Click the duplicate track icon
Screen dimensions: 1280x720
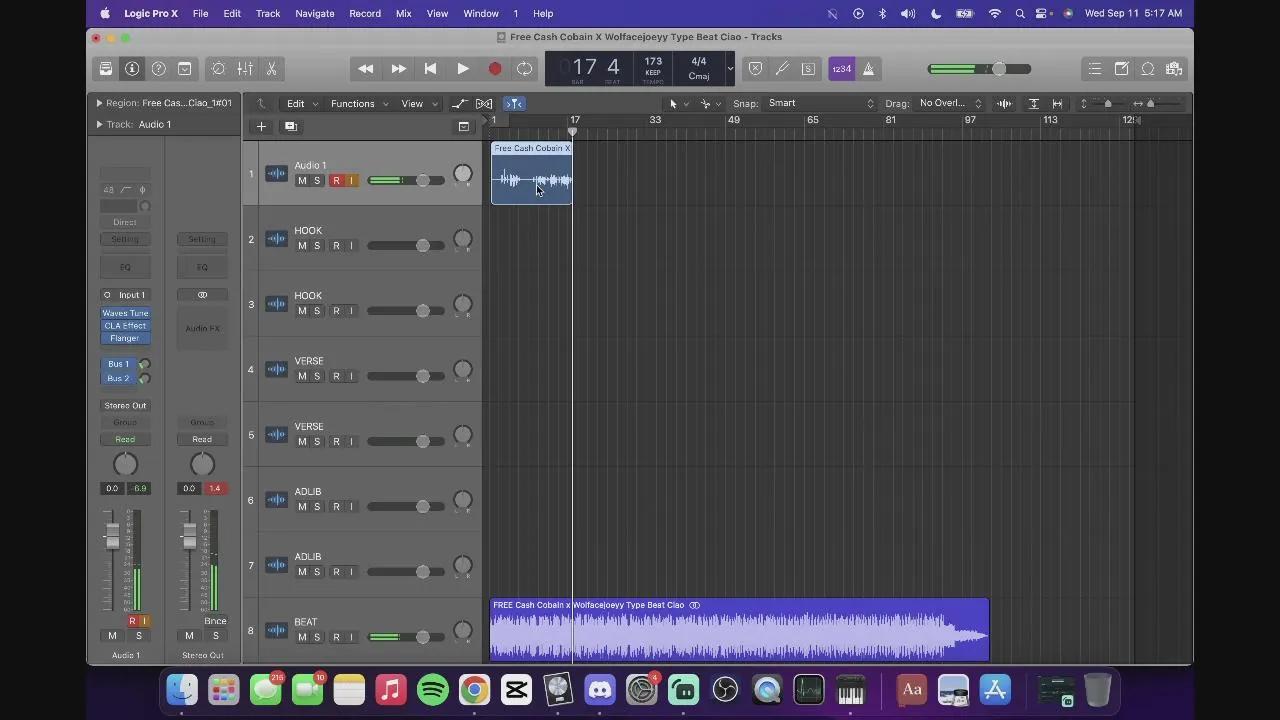pyautogui.click(x=291, y=126)
